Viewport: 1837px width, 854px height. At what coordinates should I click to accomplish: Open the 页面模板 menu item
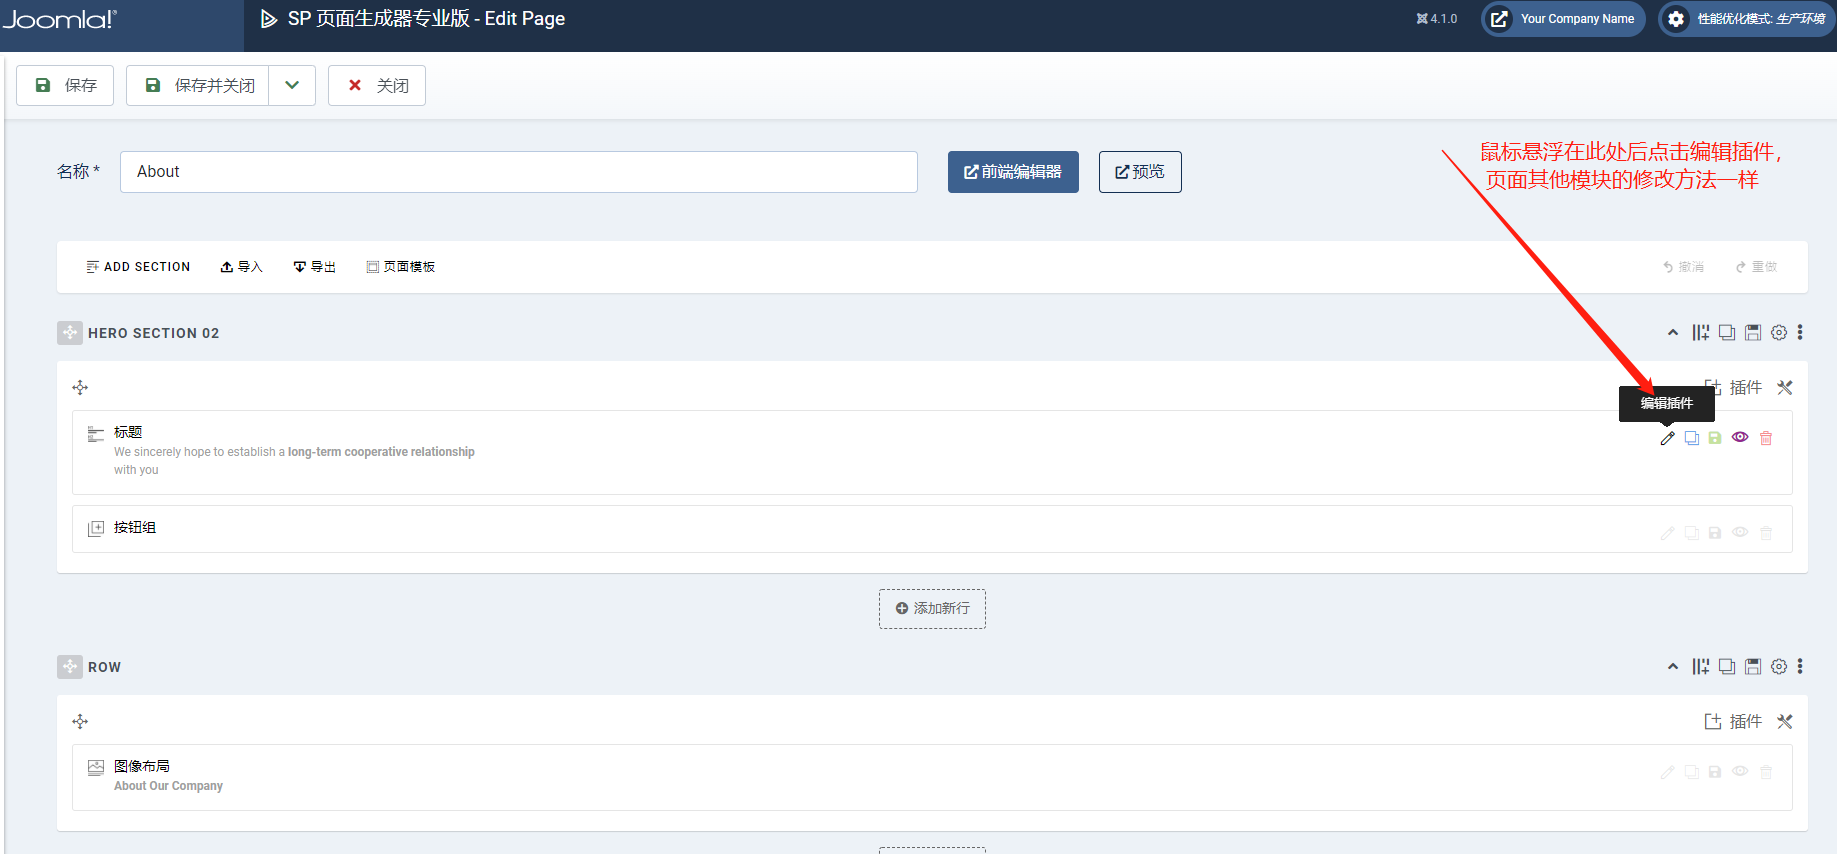pyautogui.click(x=401, y=267)
